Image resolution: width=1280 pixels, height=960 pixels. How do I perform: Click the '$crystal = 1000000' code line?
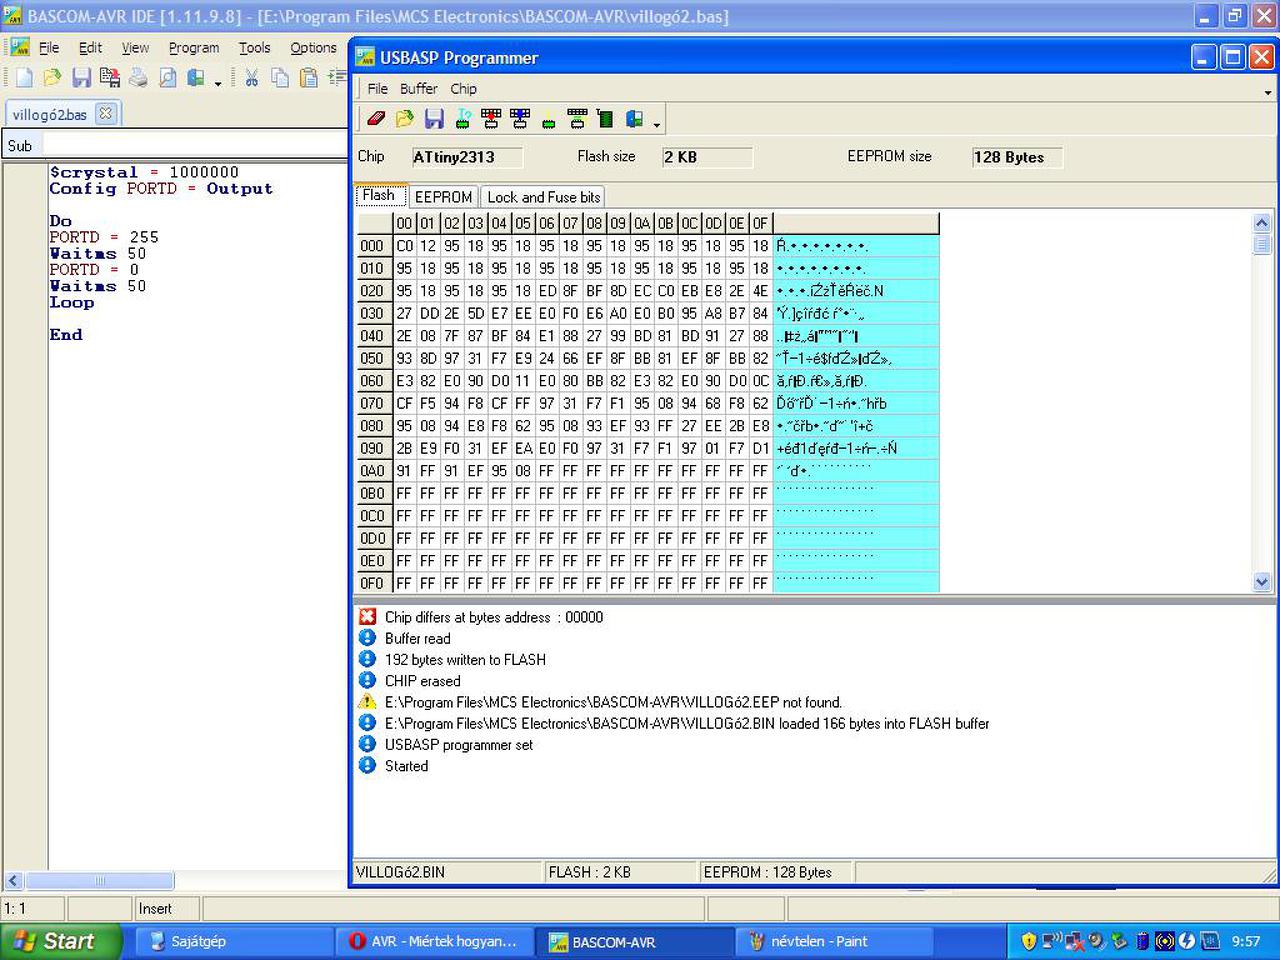(x=144, y=172)
